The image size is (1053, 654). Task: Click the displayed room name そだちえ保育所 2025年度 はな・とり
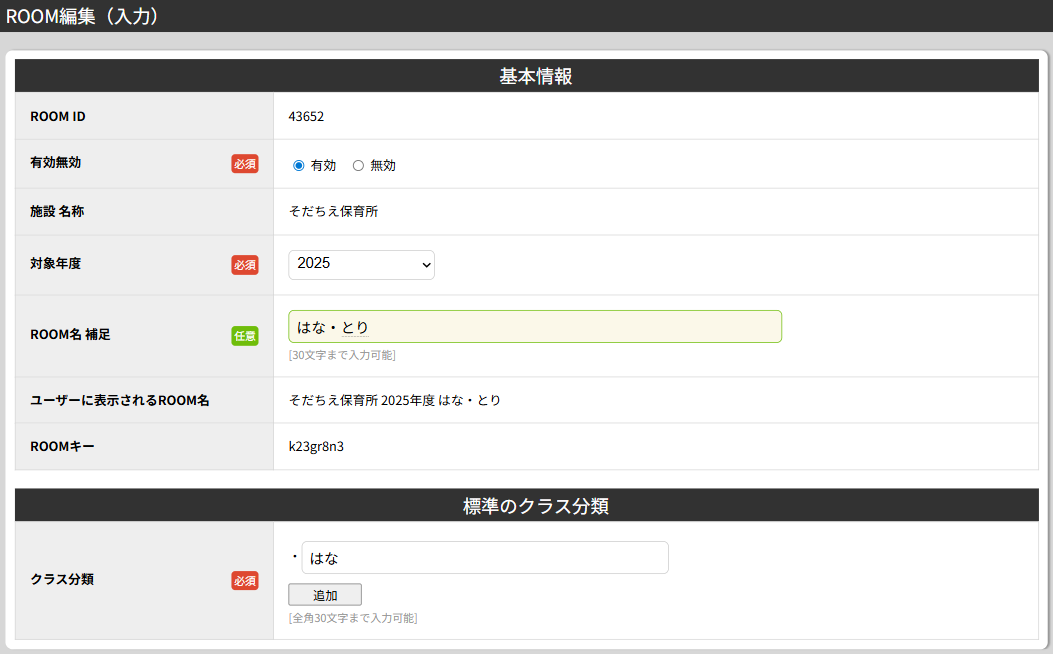coord(394,400)
